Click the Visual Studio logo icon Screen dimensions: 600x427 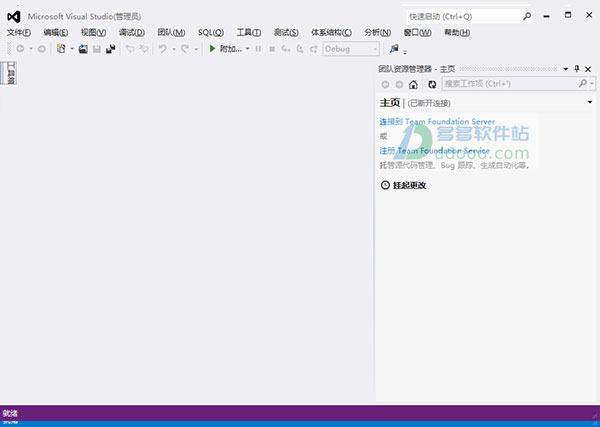tap(14, 16)
